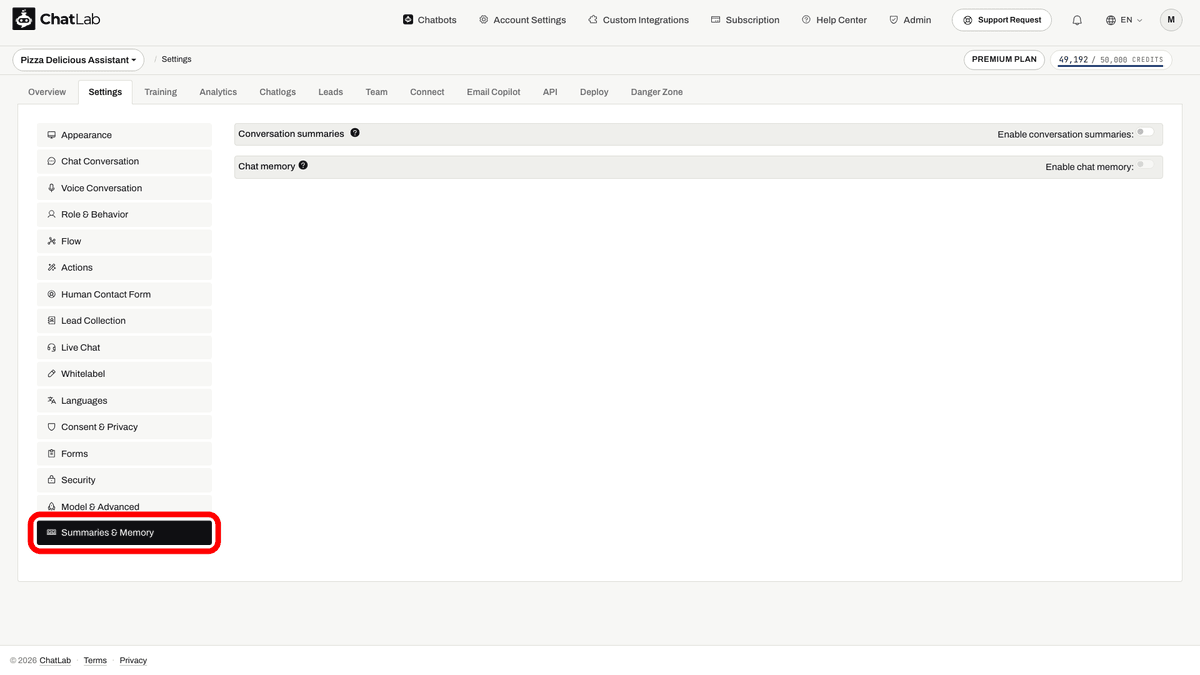
Task: Click the Chat memory heading text
Action: point(267,166)
